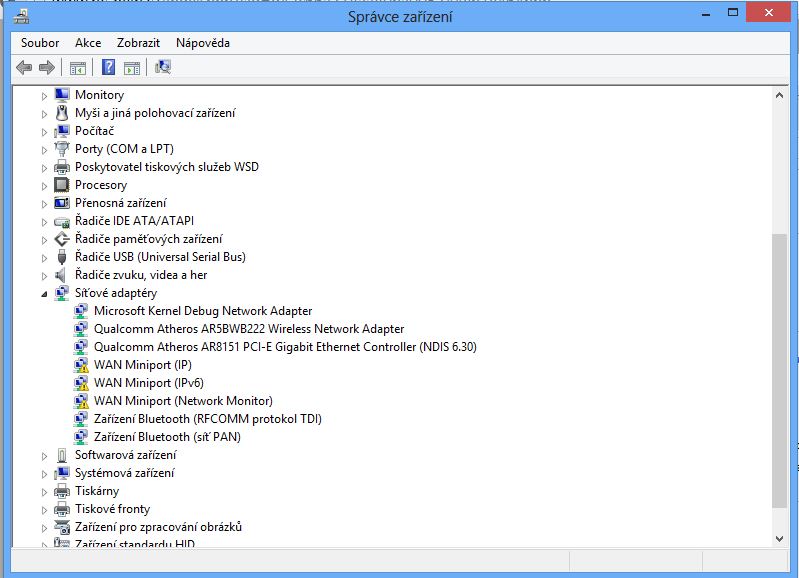Click the speaker icon of Řadiče zvuku
Screen dimensions: 799x578
click(61, 275)
